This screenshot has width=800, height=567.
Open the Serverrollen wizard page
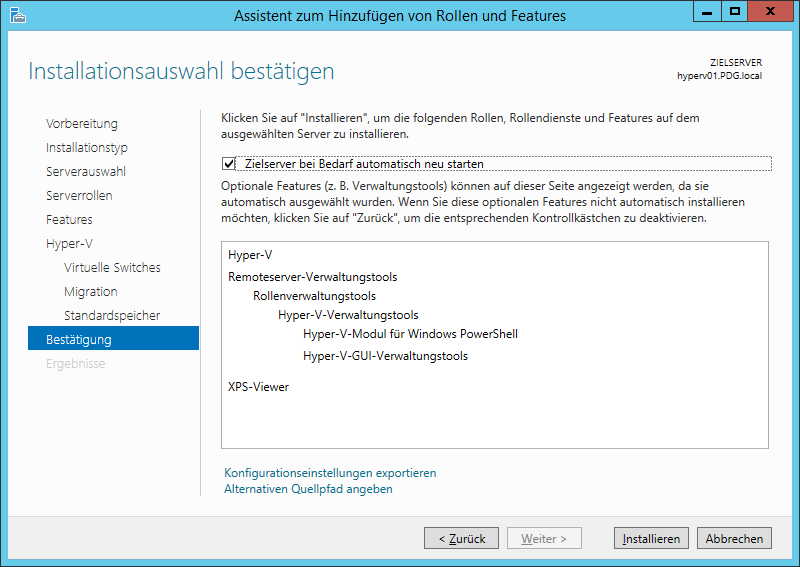point(79,196)
